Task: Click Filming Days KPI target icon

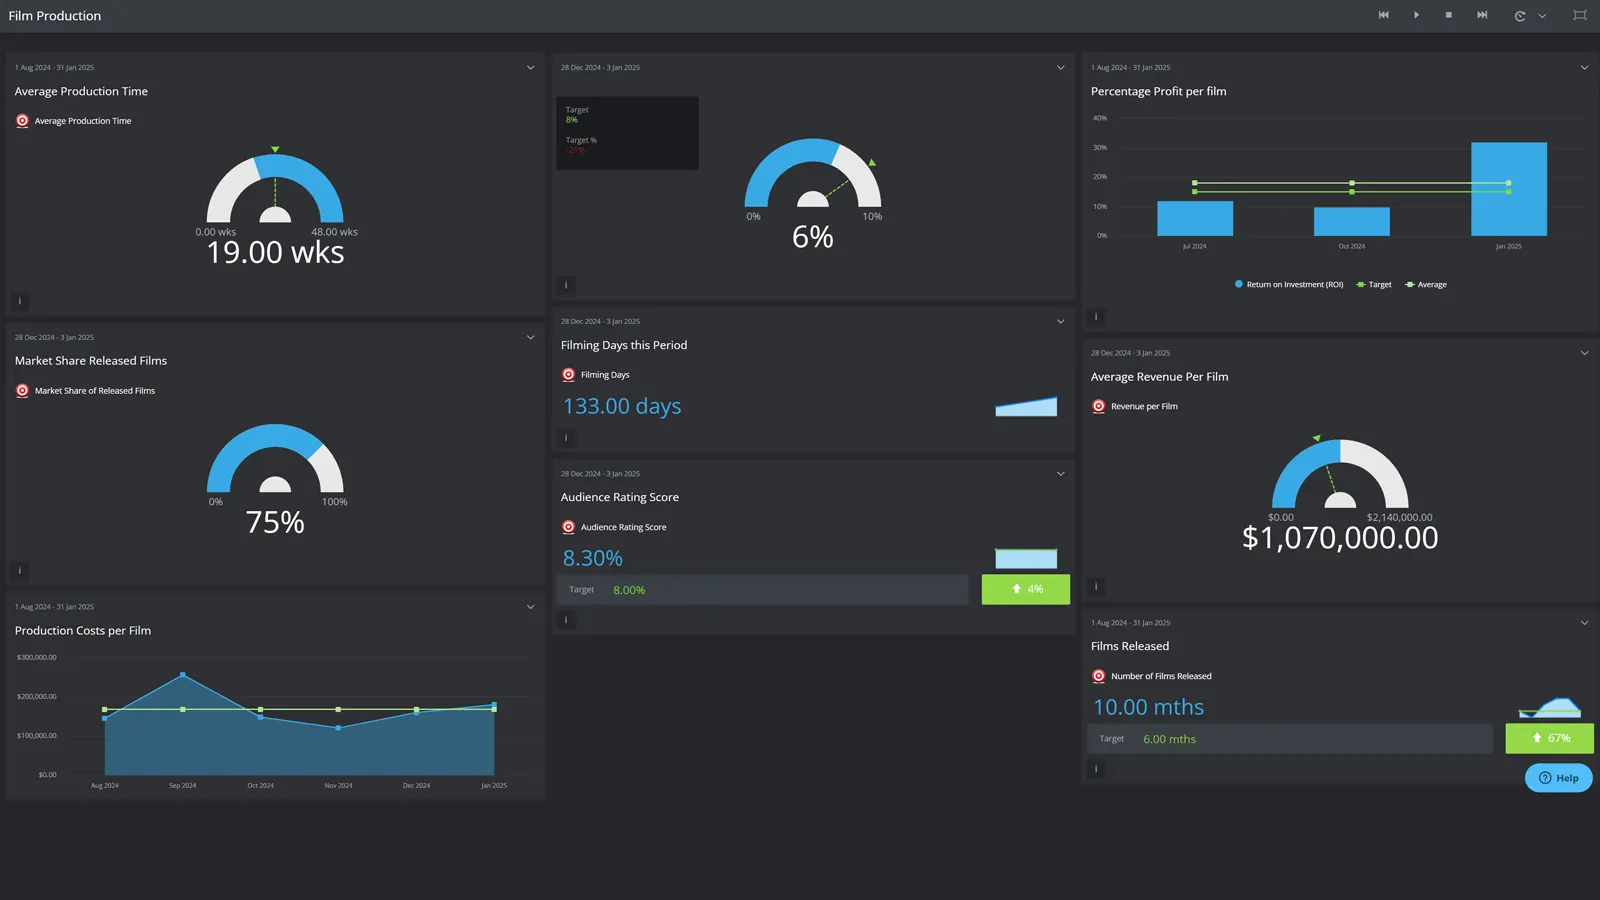Action: click(568, 375)
